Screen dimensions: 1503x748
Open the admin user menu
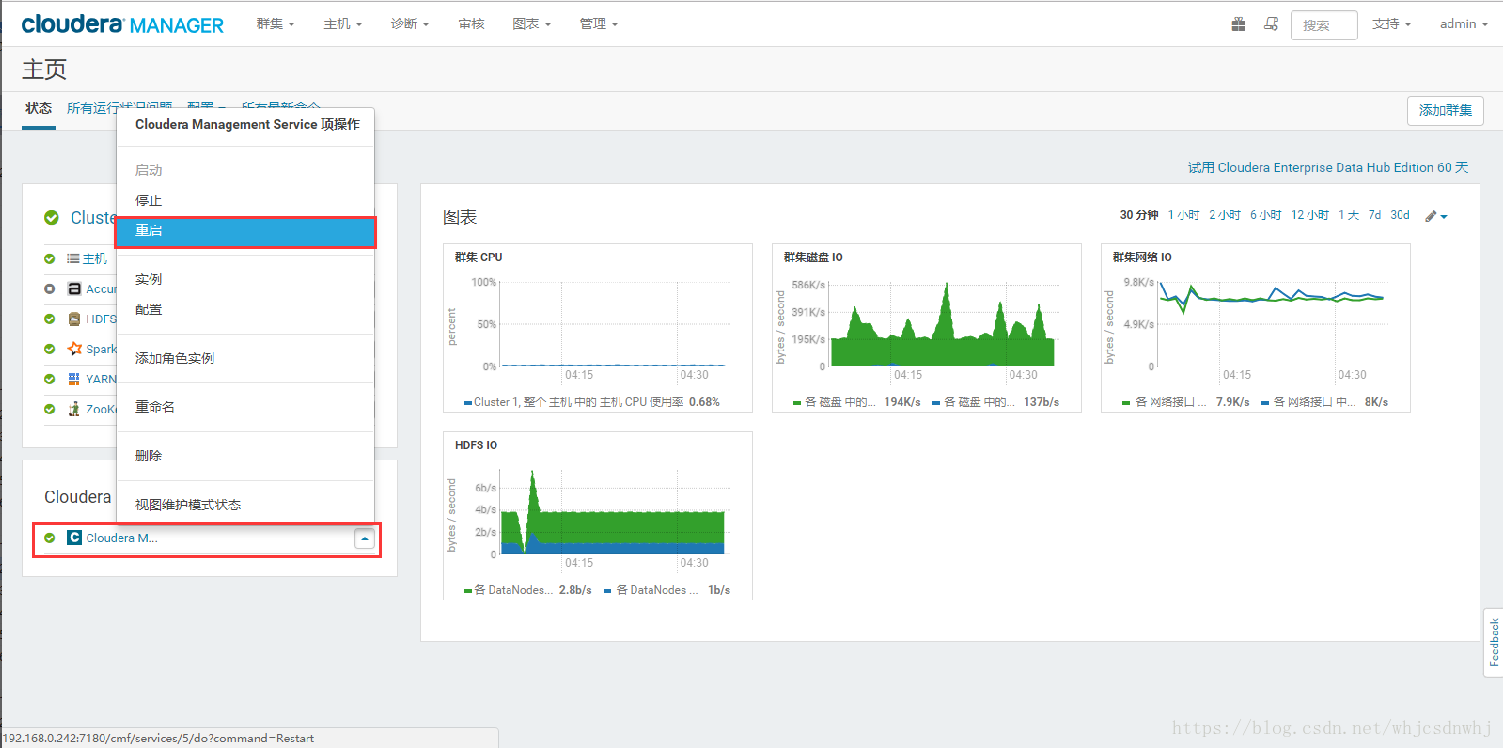pos(1463,24)
